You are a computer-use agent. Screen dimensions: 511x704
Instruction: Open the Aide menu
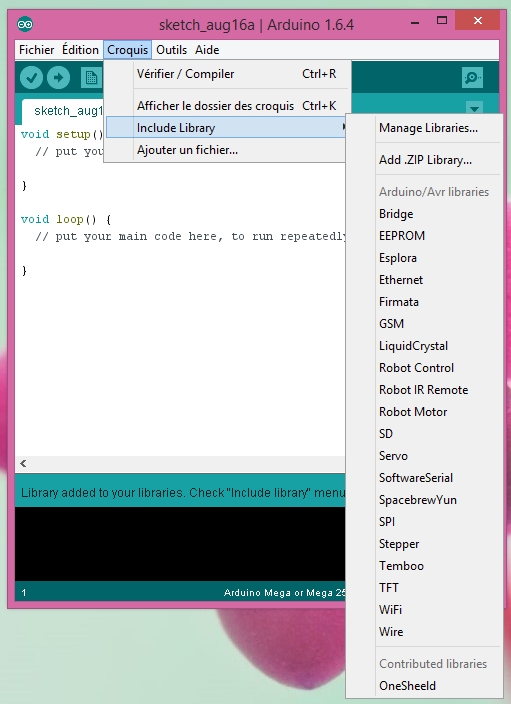207,50
